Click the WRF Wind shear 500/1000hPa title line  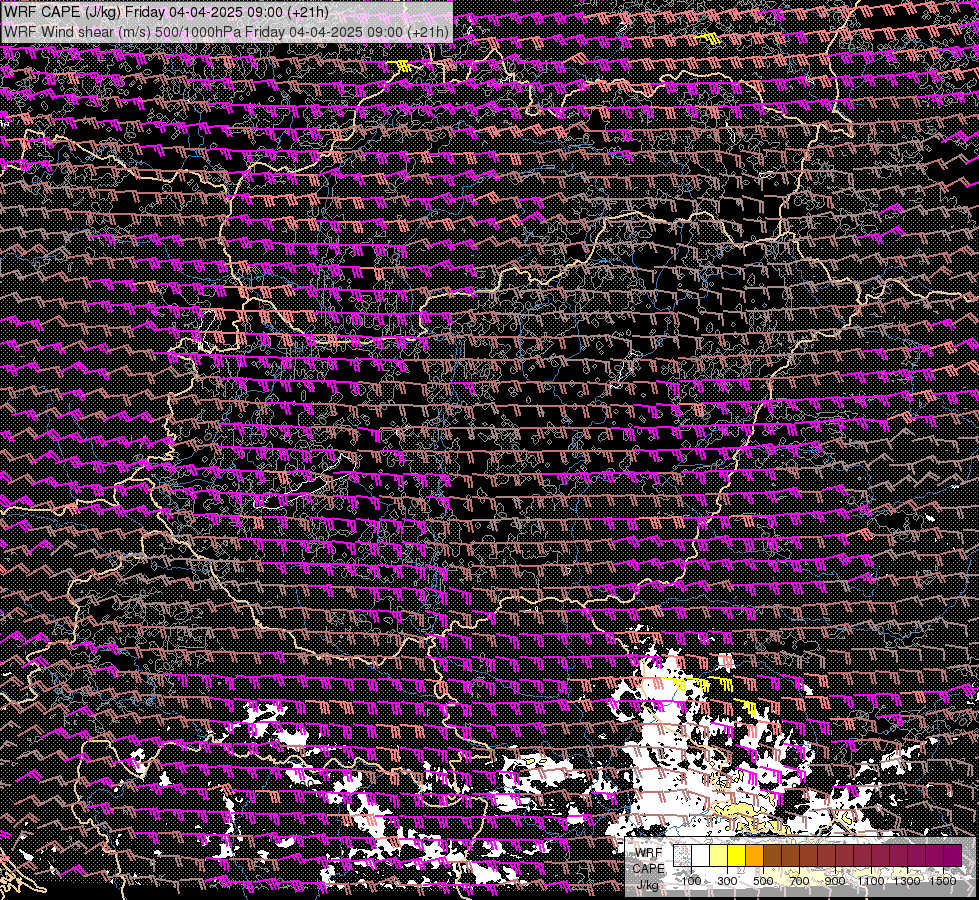pyautogui.click(x=226, y=31)
